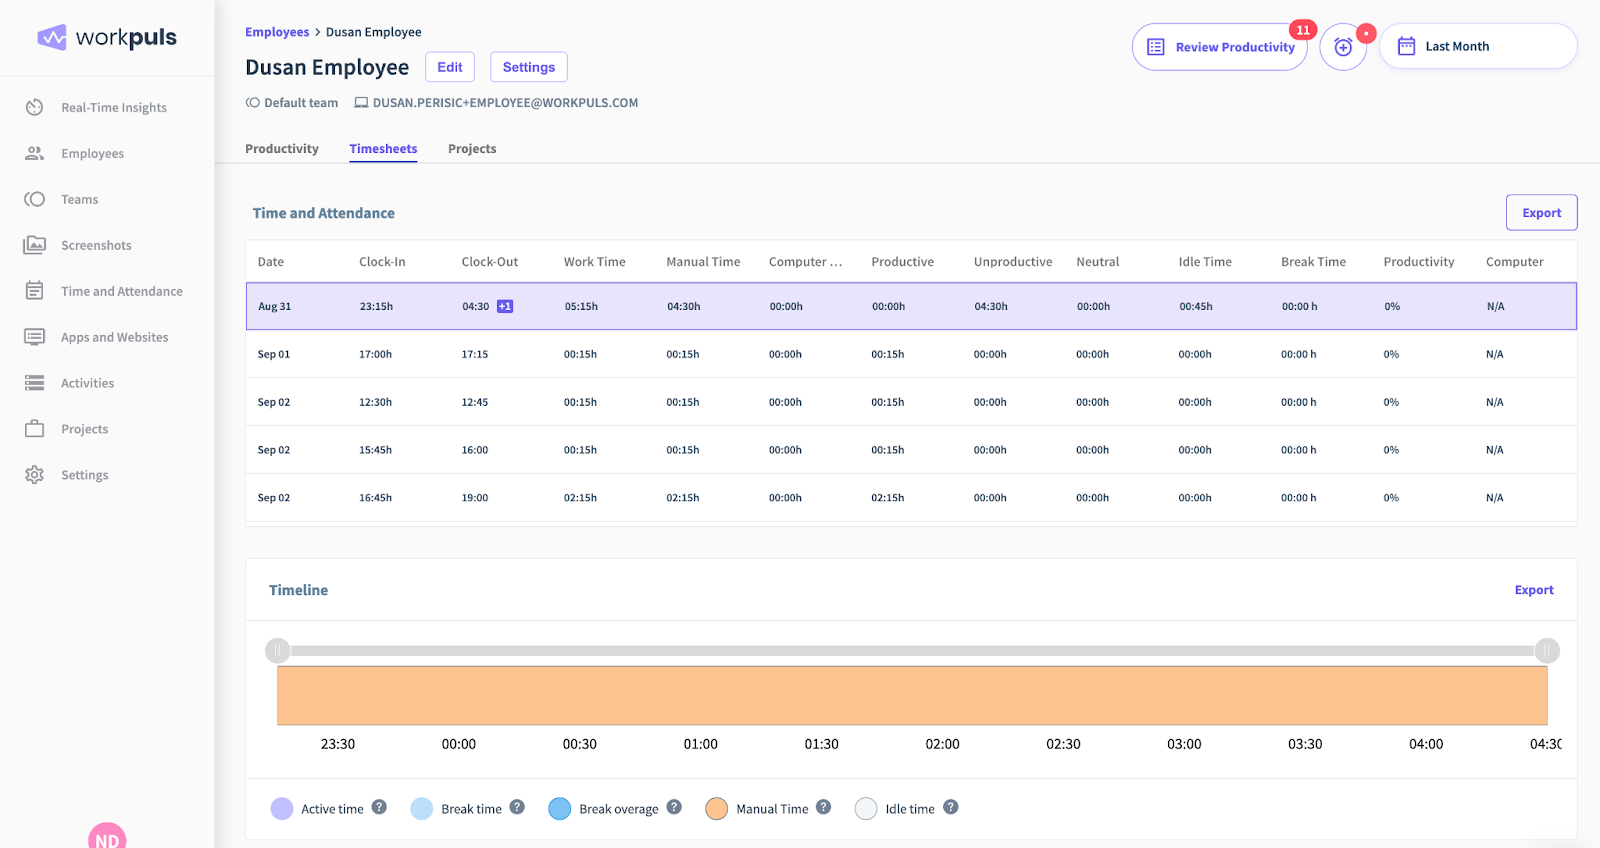Toggle Idle time legend circle

[866, 808]
